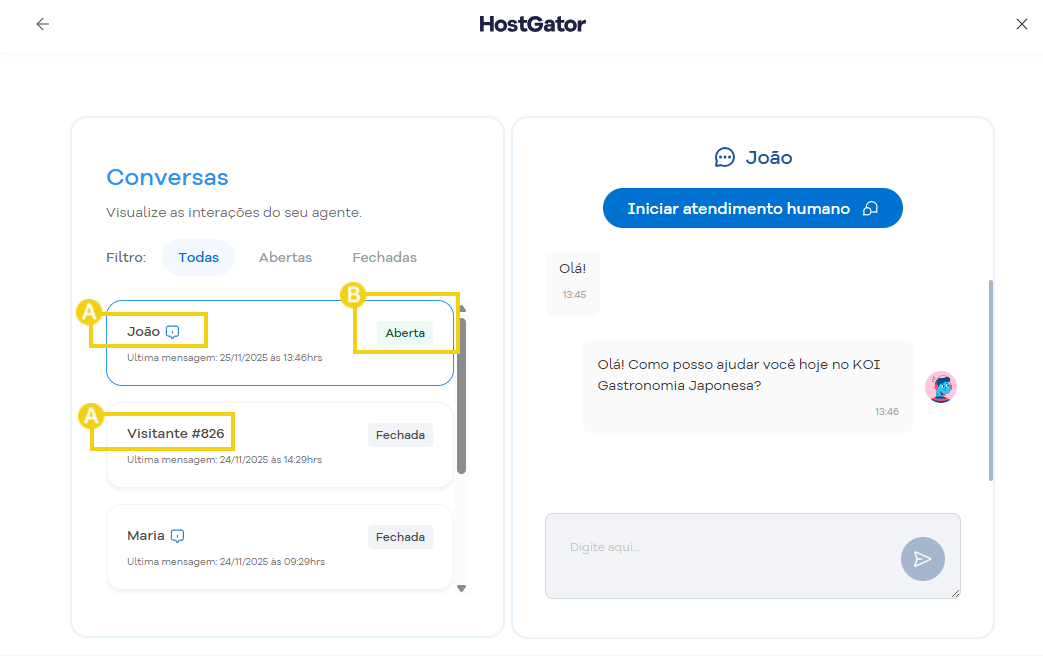Close the Conversas window

tap(1022, 23)
